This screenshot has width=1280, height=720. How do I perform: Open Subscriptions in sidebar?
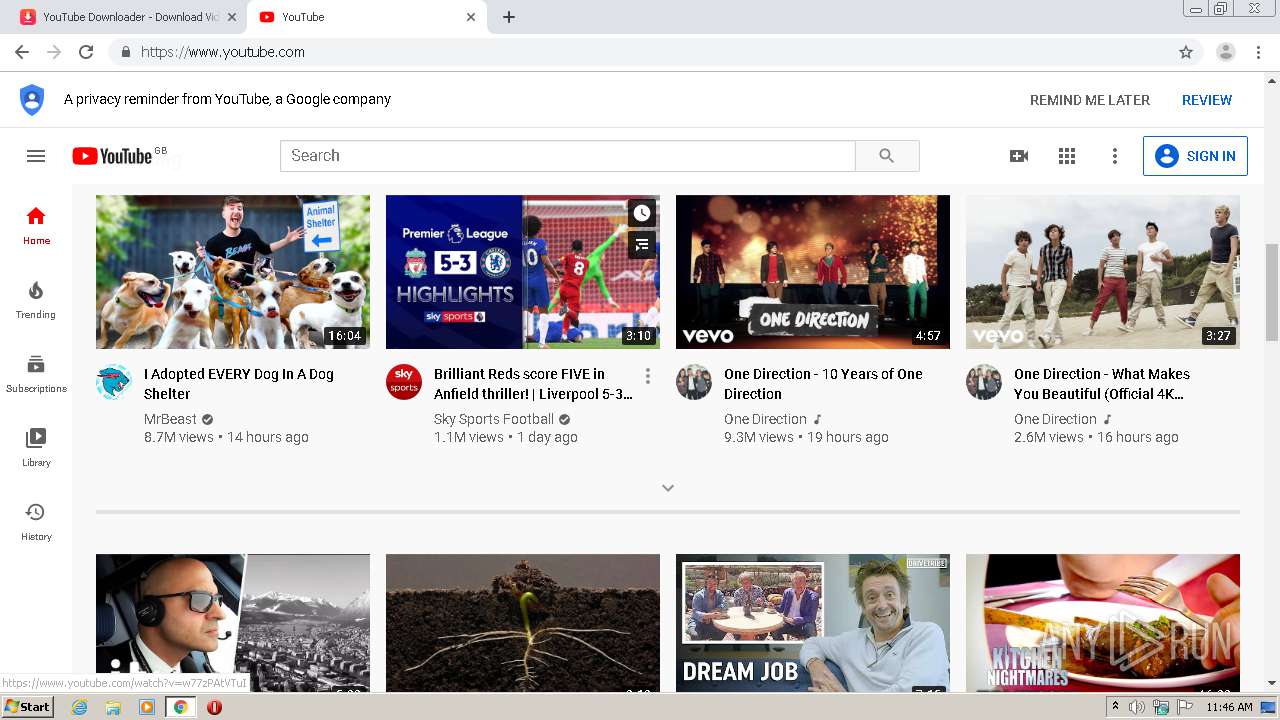click(x=36, y=374)
